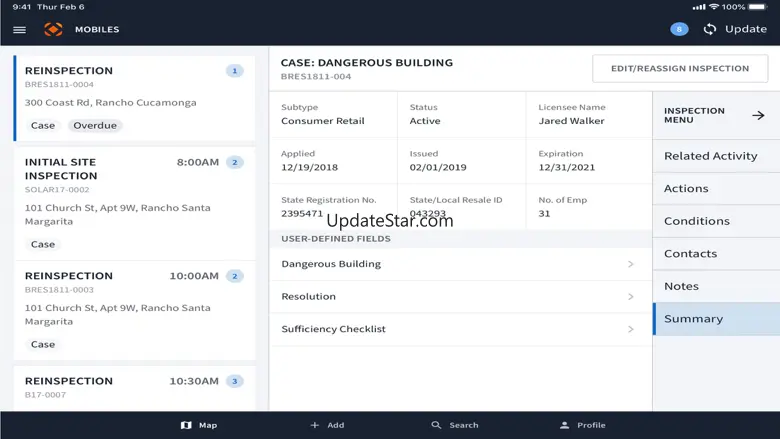Screen dimensions: 780x439
Task: Expand Sufficiency Checklist row chevron
Action: pyautogui.click(x=631, y=329)
